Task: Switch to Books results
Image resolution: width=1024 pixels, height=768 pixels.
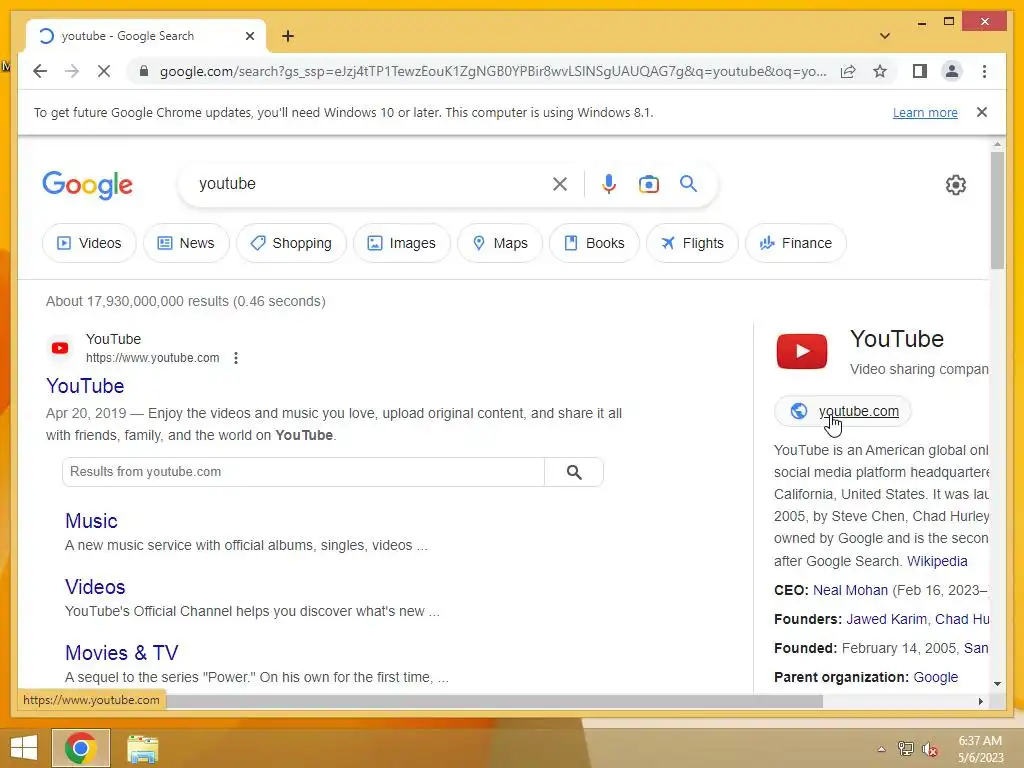Action: [594, 243]
